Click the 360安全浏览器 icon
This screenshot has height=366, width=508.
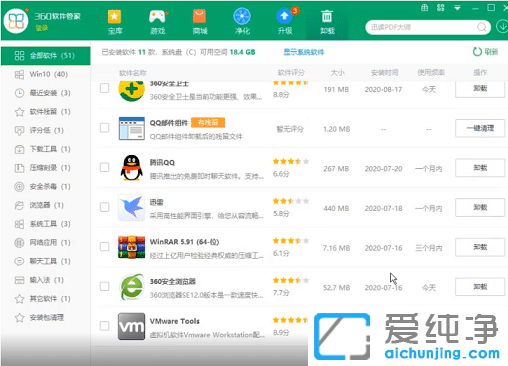tap(131, 287)
